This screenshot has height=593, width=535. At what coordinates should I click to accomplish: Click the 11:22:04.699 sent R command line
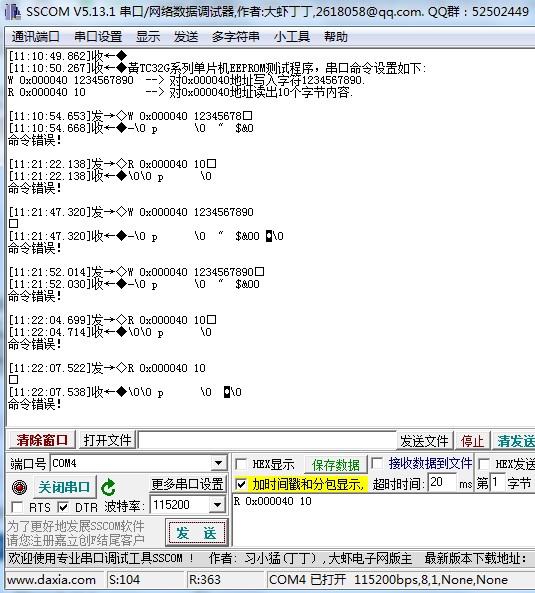112,320
